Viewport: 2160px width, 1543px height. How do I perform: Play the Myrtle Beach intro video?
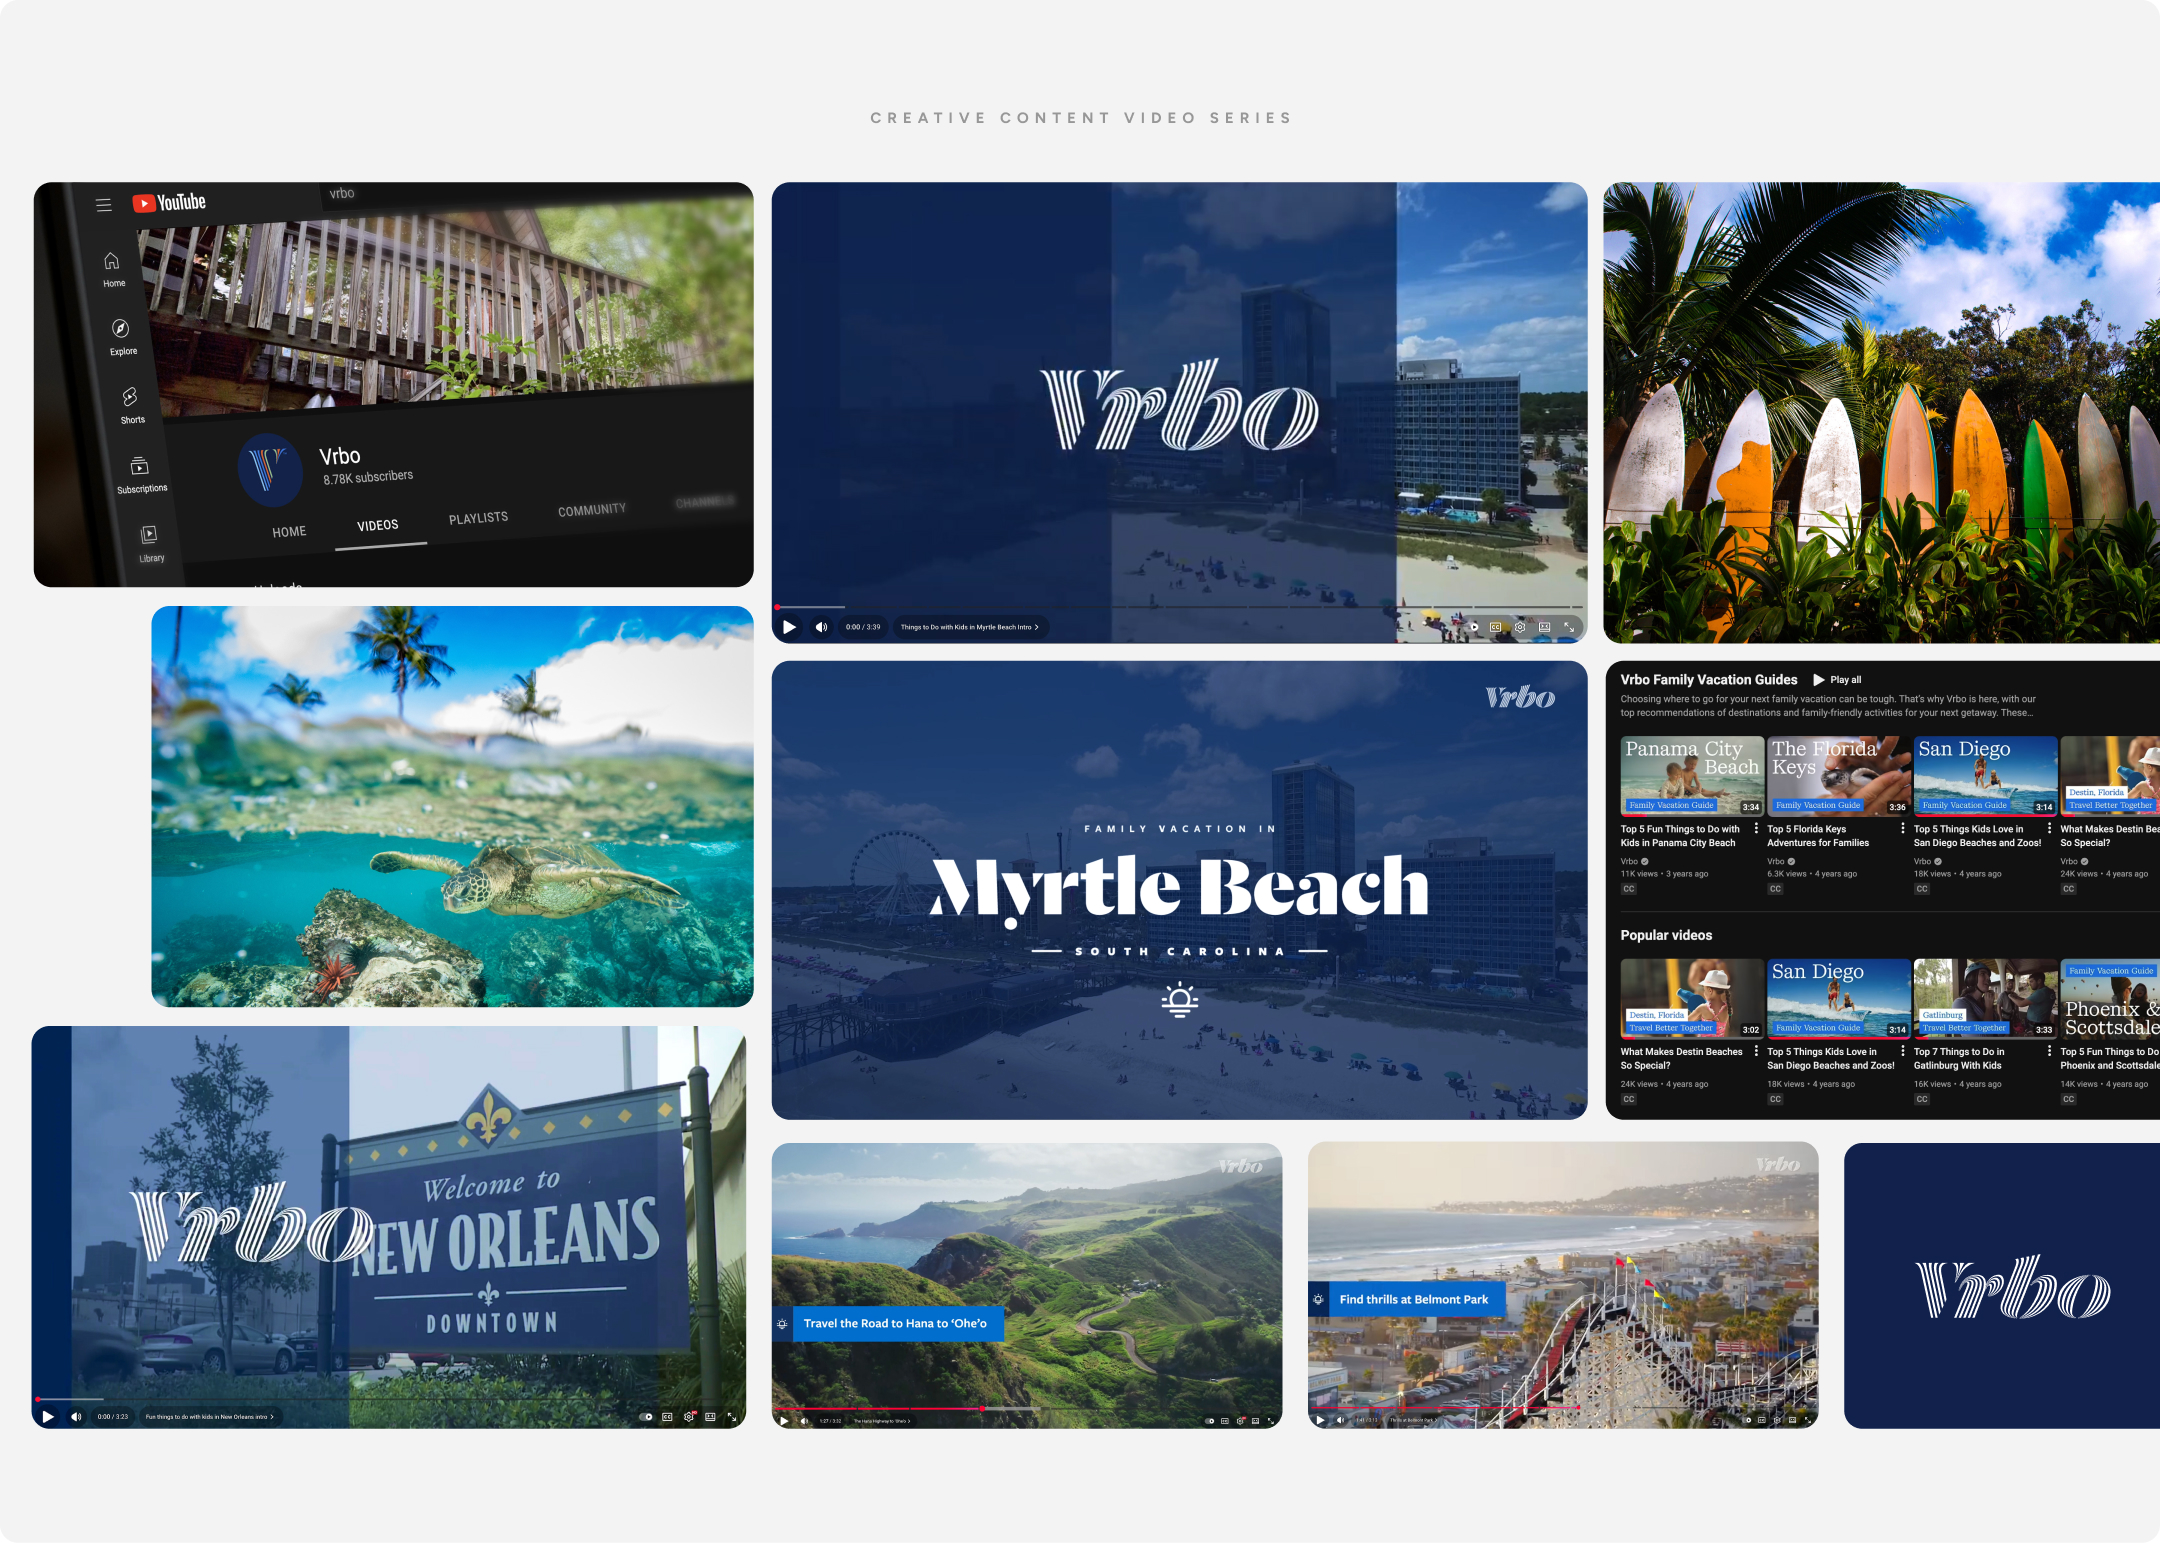point(789,627)
